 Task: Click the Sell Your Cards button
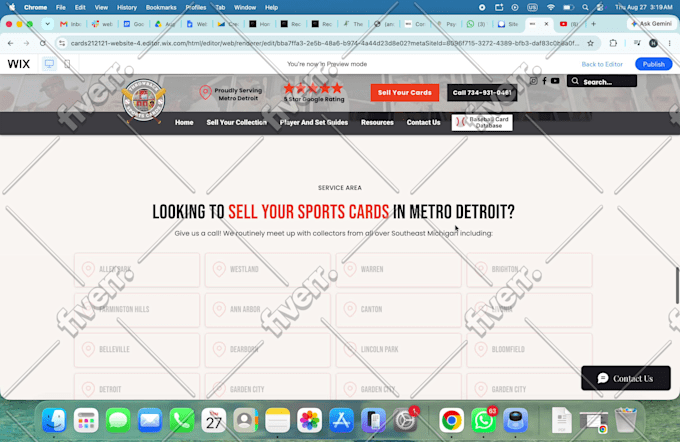pyautogui.click(x=405, y=93)
